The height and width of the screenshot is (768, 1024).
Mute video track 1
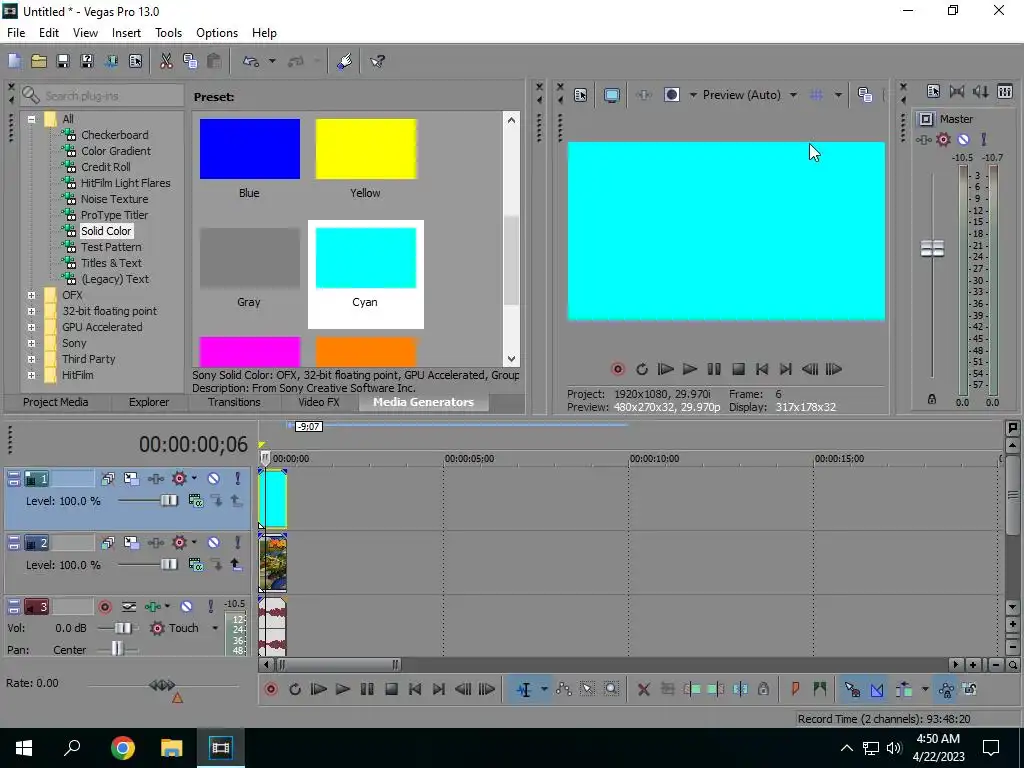(x=214, y=479)
